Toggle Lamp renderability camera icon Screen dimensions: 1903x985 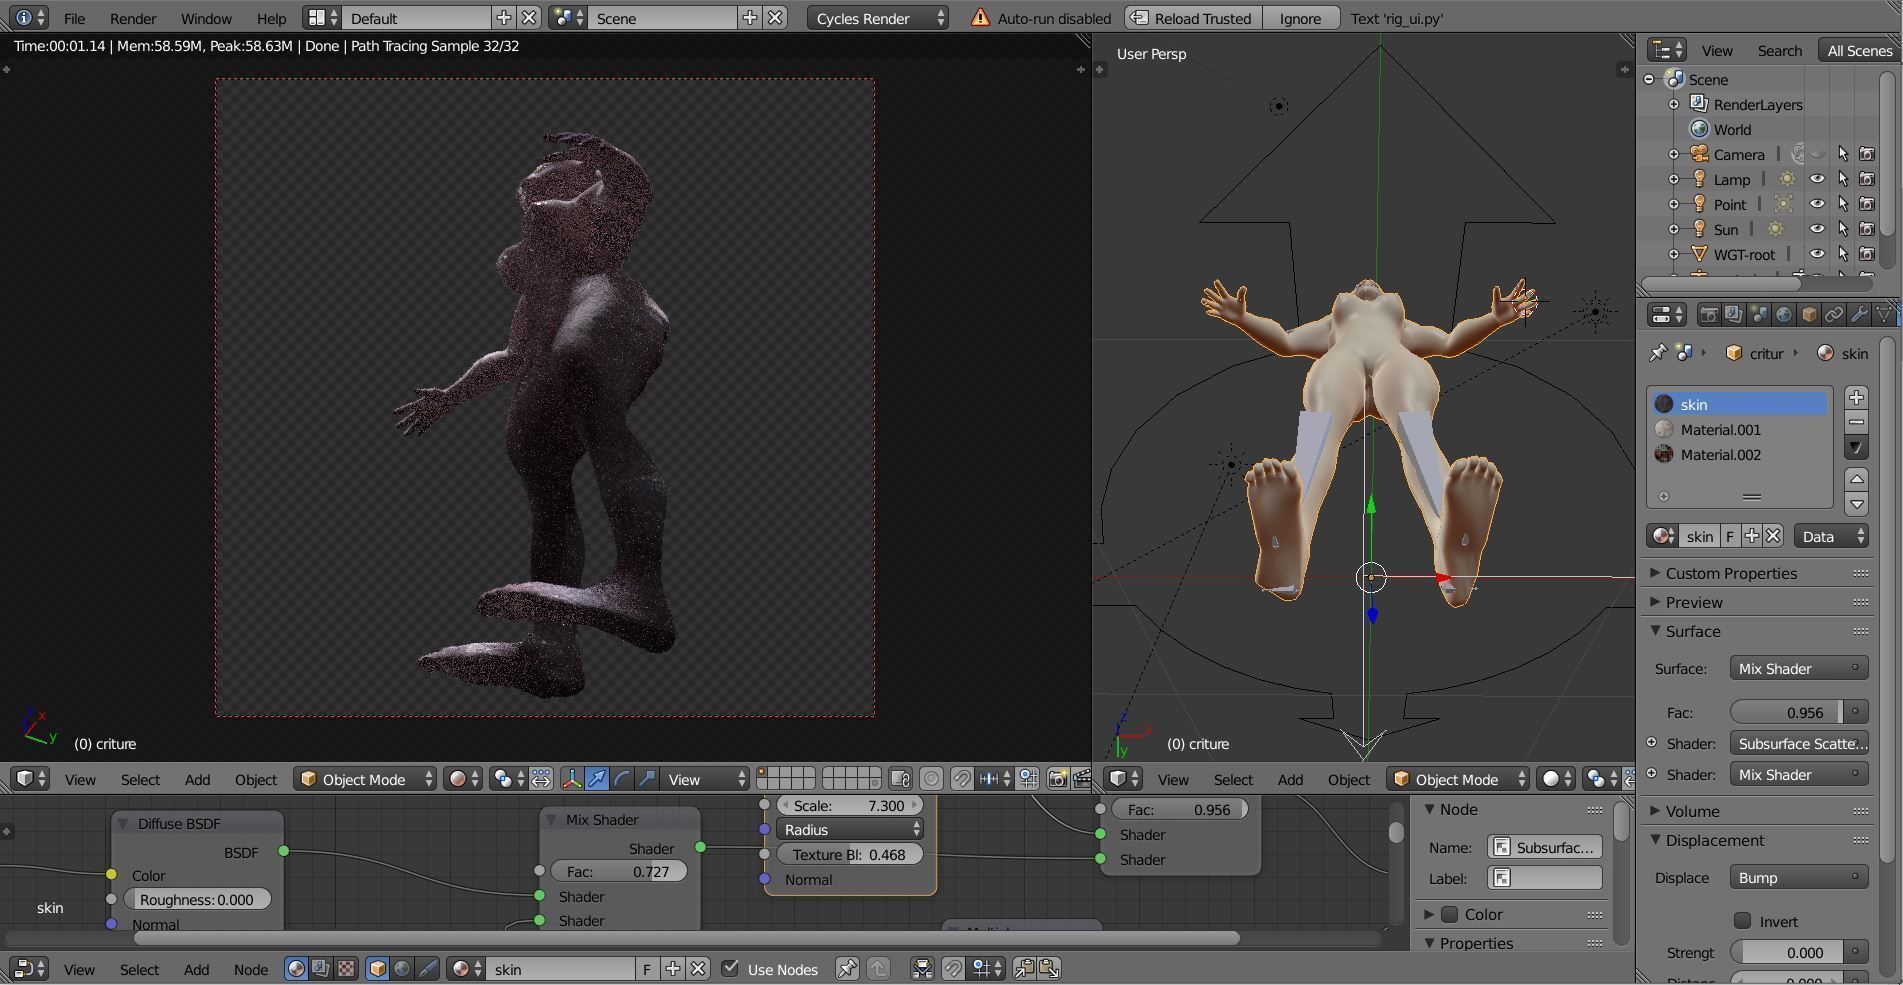coord(1867,179)
